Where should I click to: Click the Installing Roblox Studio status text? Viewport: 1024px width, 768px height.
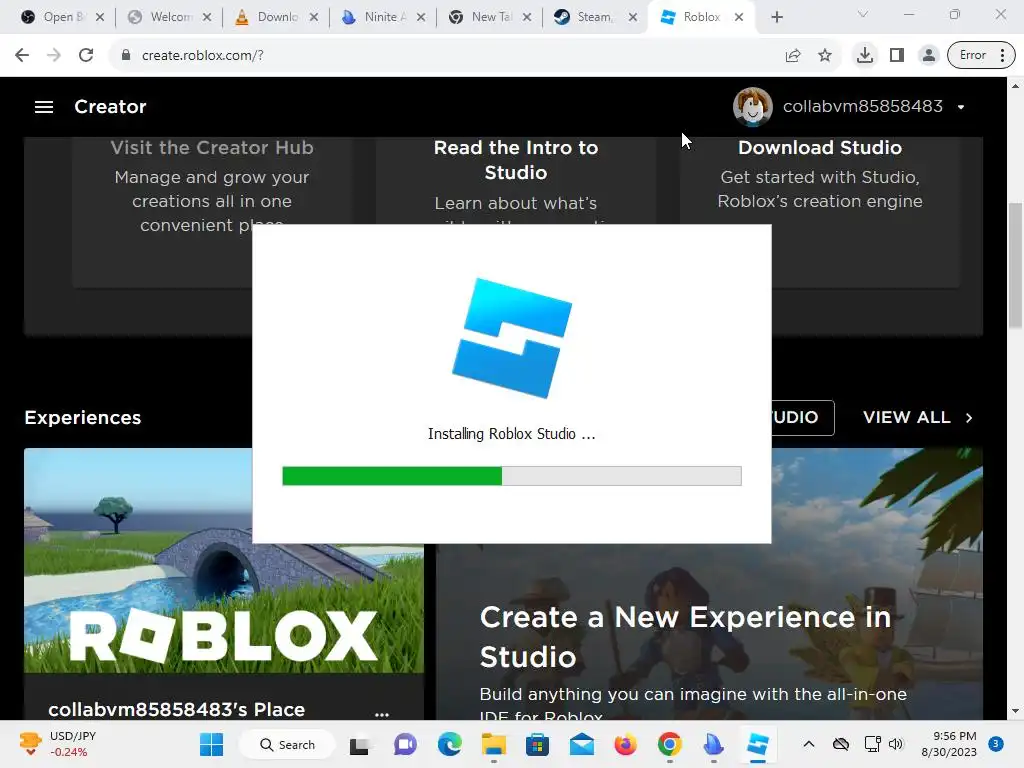click(511, 434)
